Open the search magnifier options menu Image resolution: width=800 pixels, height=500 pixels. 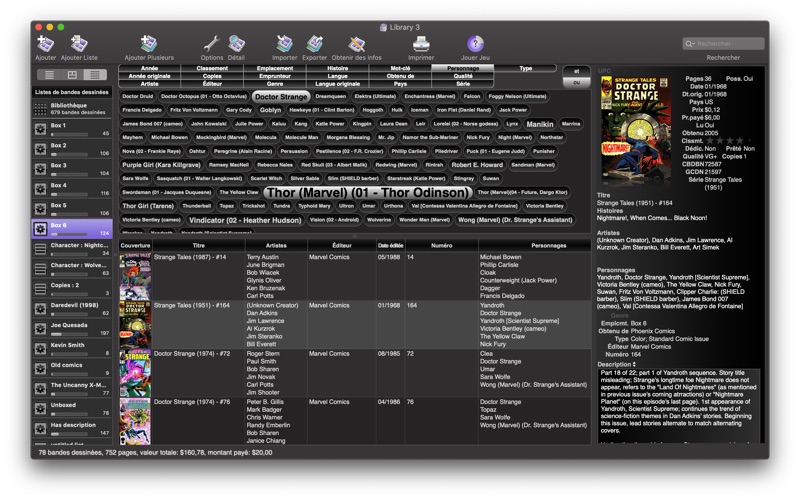point(690,44)
